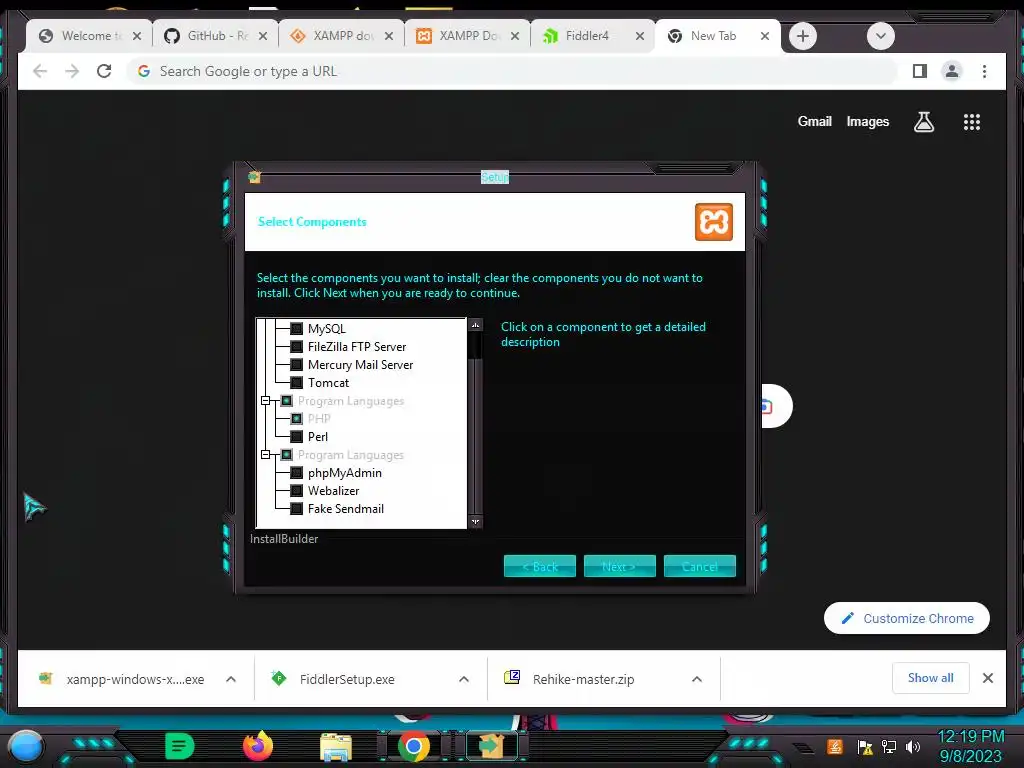The height and width of the screenshot is (768, 1024).
Task: Toggle the Fake Sendmail checkbox
Action: (x=296, y=509)
